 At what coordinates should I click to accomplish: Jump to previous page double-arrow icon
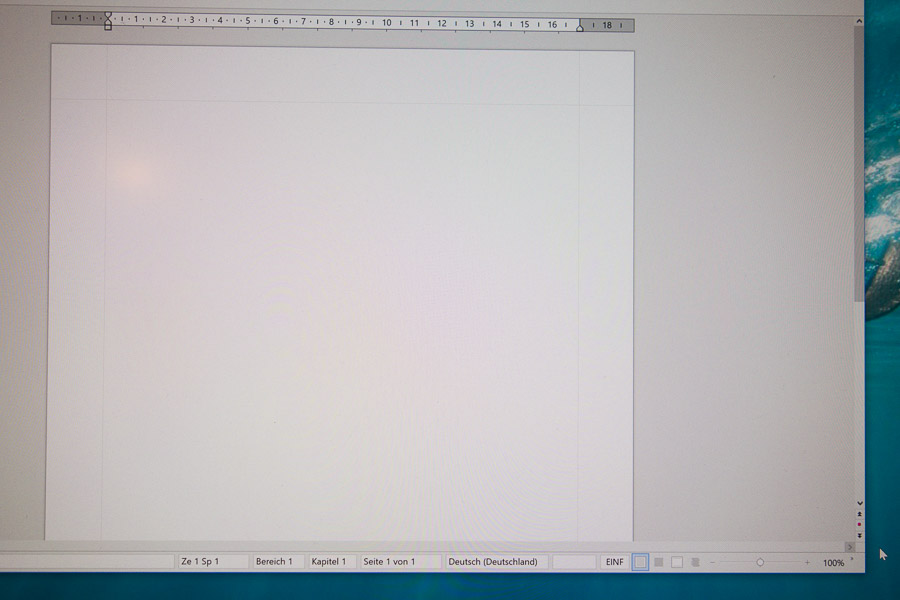click(859, 514)
